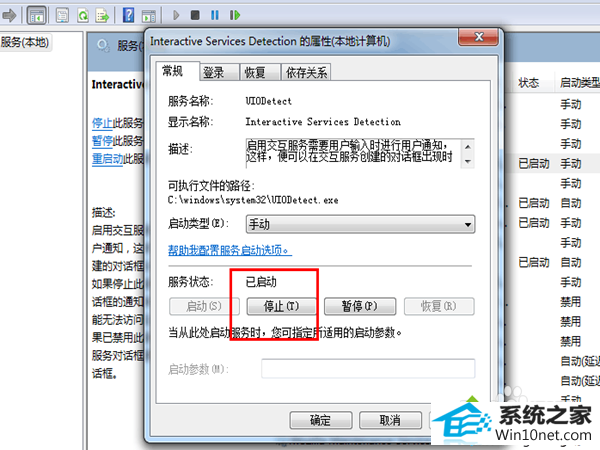Viewport: 600px width, 450px height.
Task: Click the pause service toolbar icon
Action: coord(215,15)
